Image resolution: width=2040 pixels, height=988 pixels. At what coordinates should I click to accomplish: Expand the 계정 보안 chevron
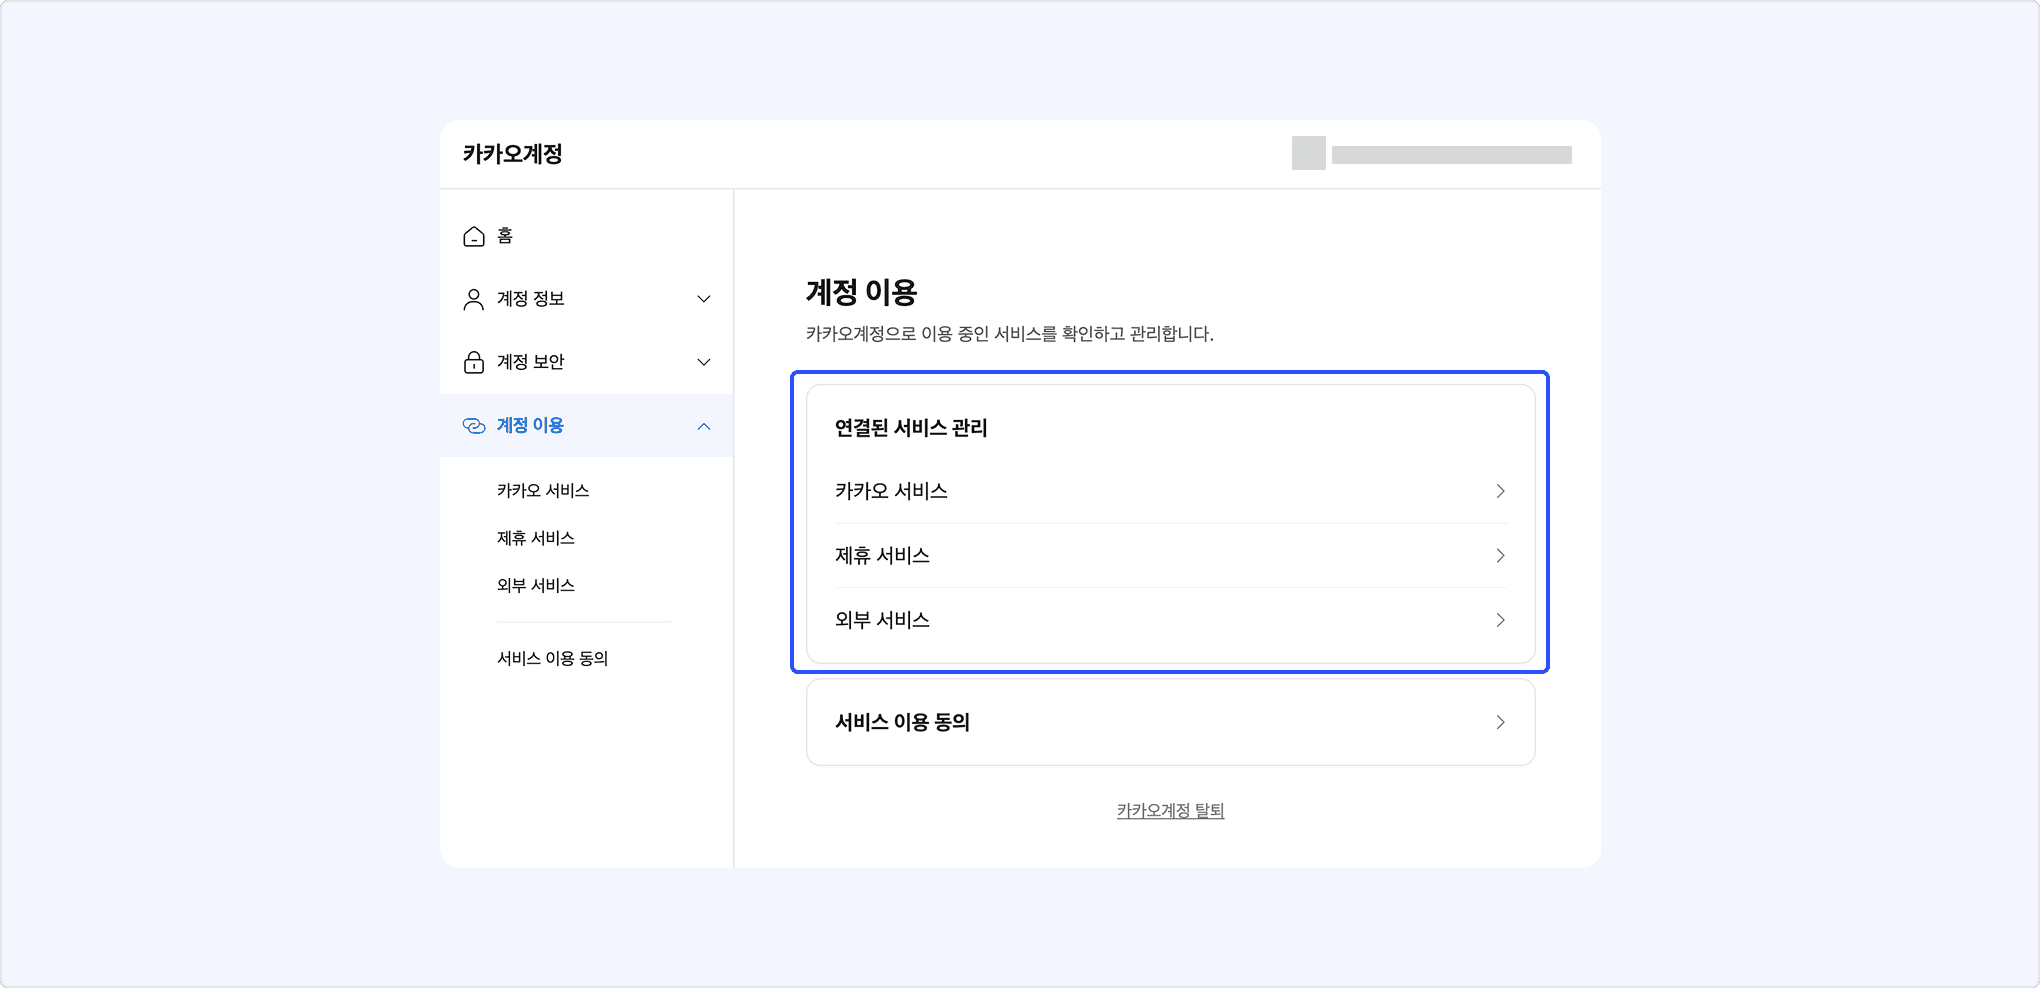point(704,362)
